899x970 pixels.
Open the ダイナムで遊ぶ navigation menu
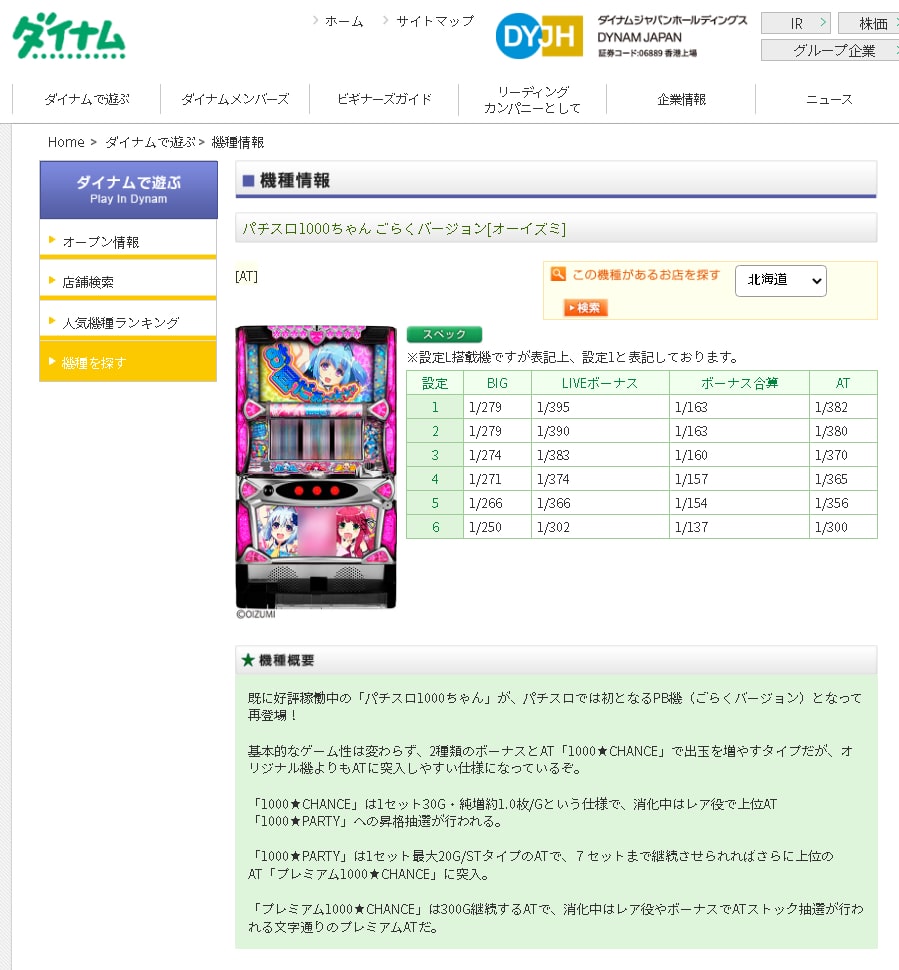coord(87,99)
